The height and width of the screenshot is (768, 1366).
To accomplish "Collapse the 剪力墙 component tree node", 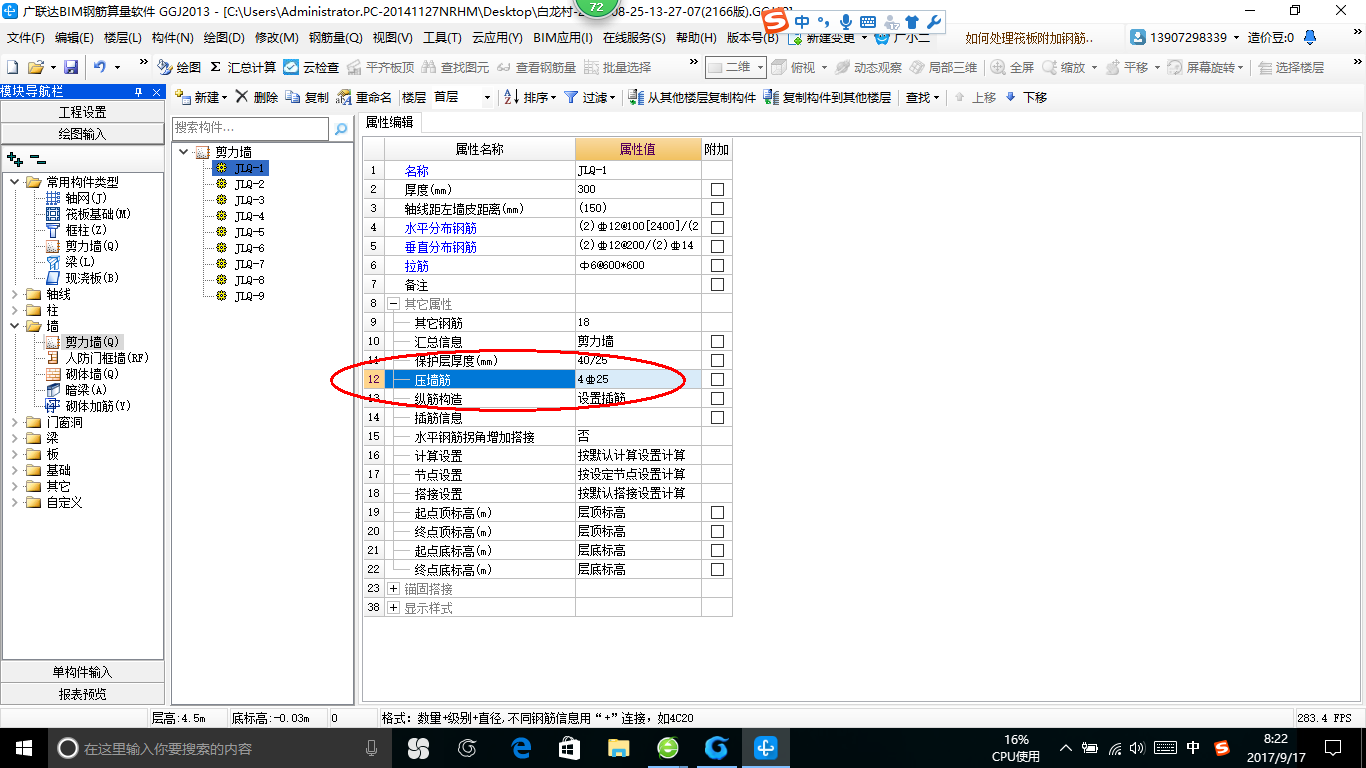I will (x=183, y=152).
